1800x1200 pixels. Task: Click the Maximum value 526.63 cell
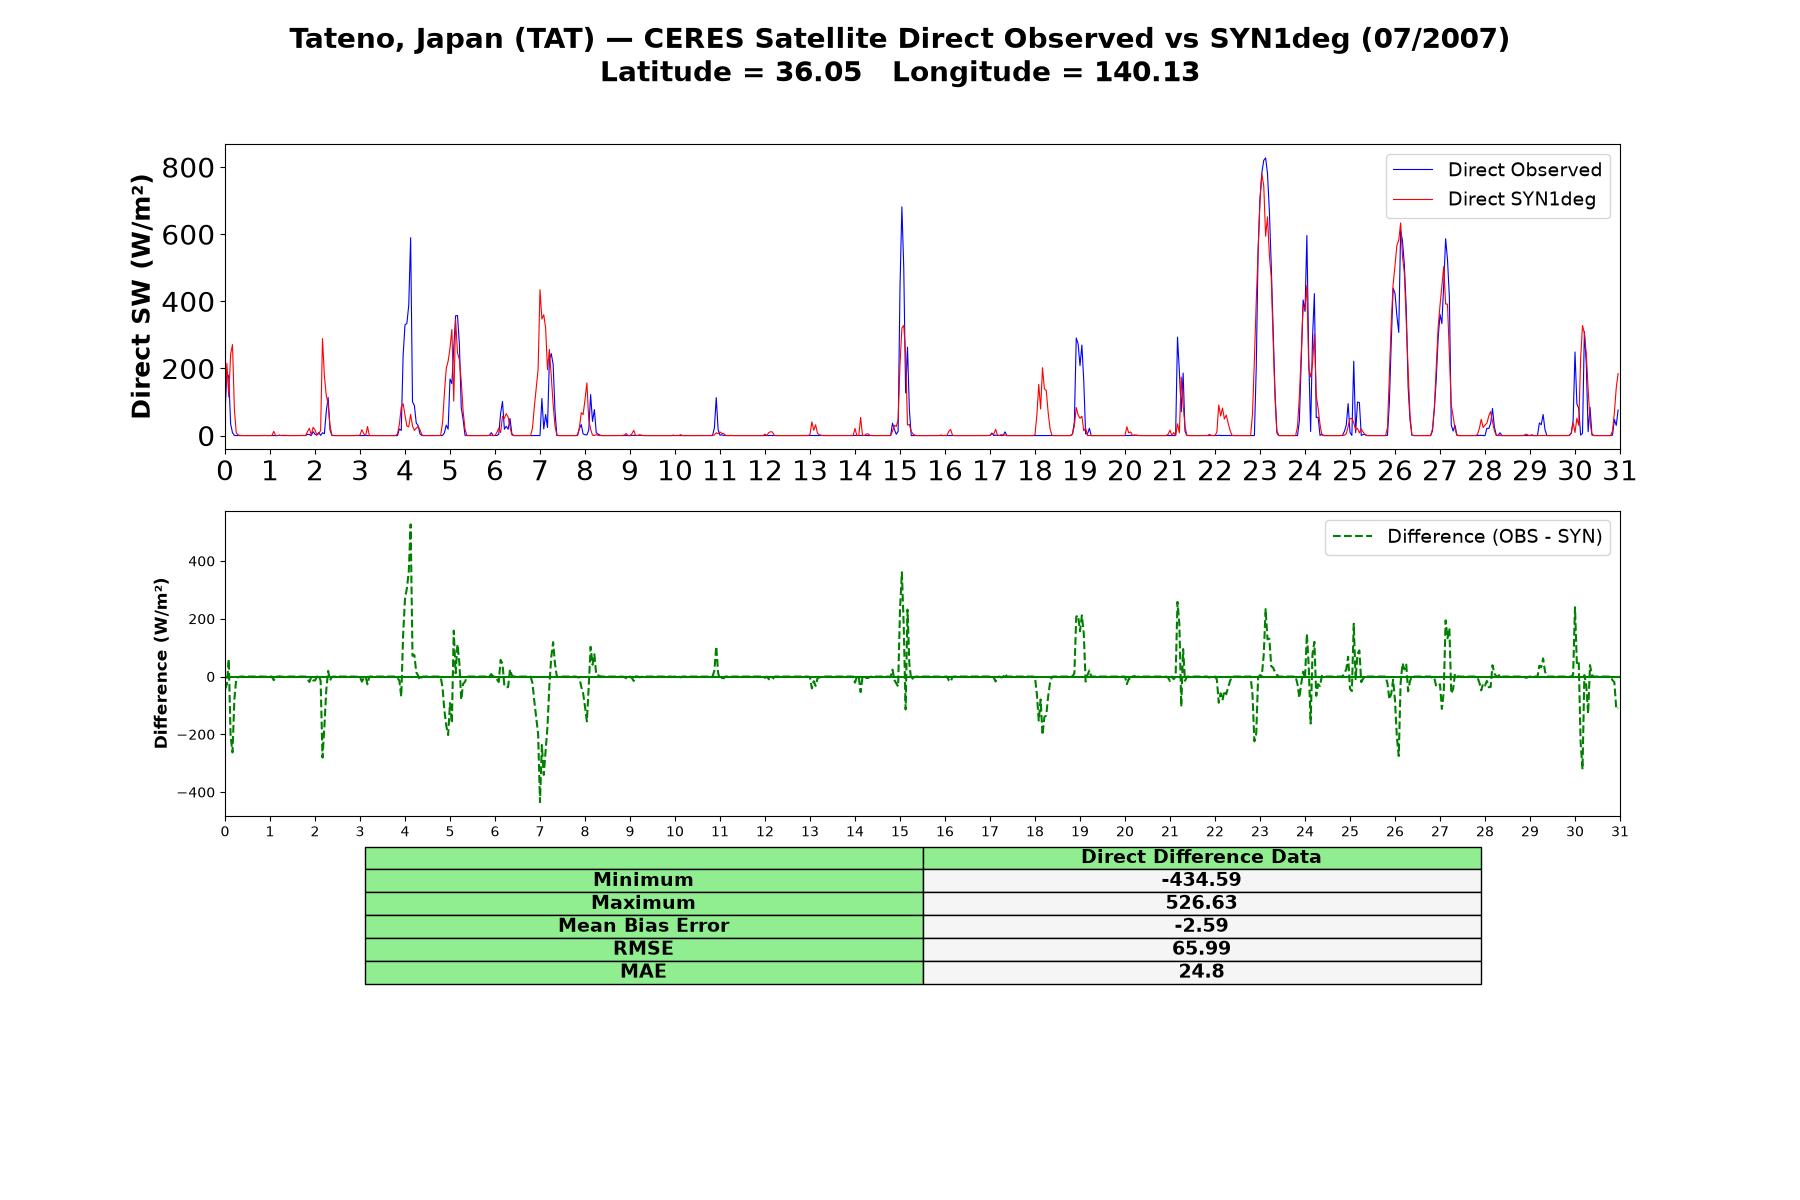coord(1201,903)
